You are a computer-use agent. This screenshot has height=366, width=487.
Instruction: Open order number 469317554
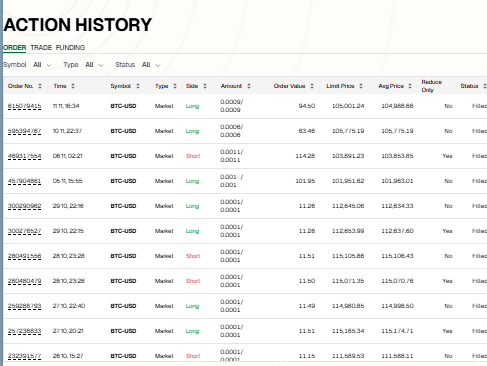pyautogui.click(x=24, y=156)
